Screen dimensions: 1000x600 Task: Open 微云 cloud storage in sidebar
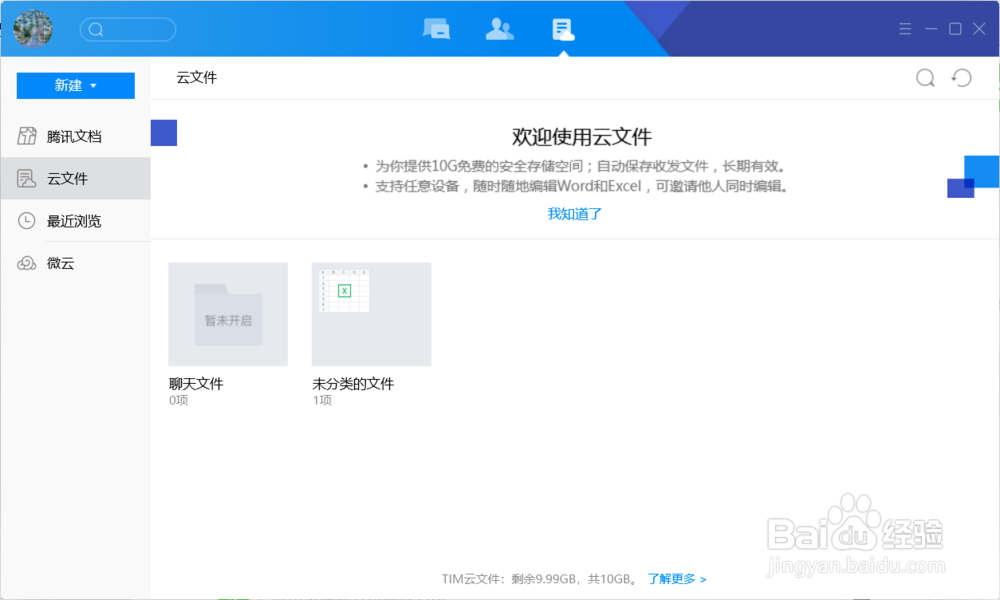point(60,263)
